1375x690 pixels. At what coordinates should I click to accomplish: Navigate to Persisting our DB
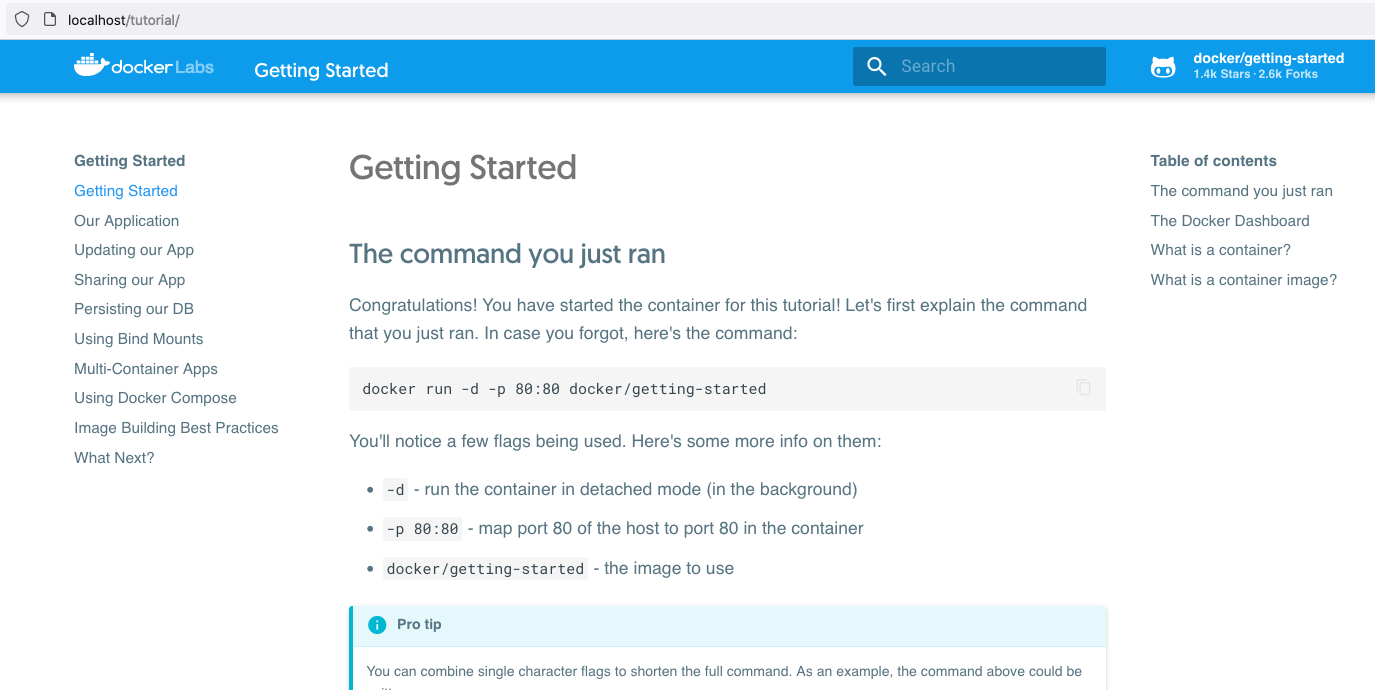[134, 309]
